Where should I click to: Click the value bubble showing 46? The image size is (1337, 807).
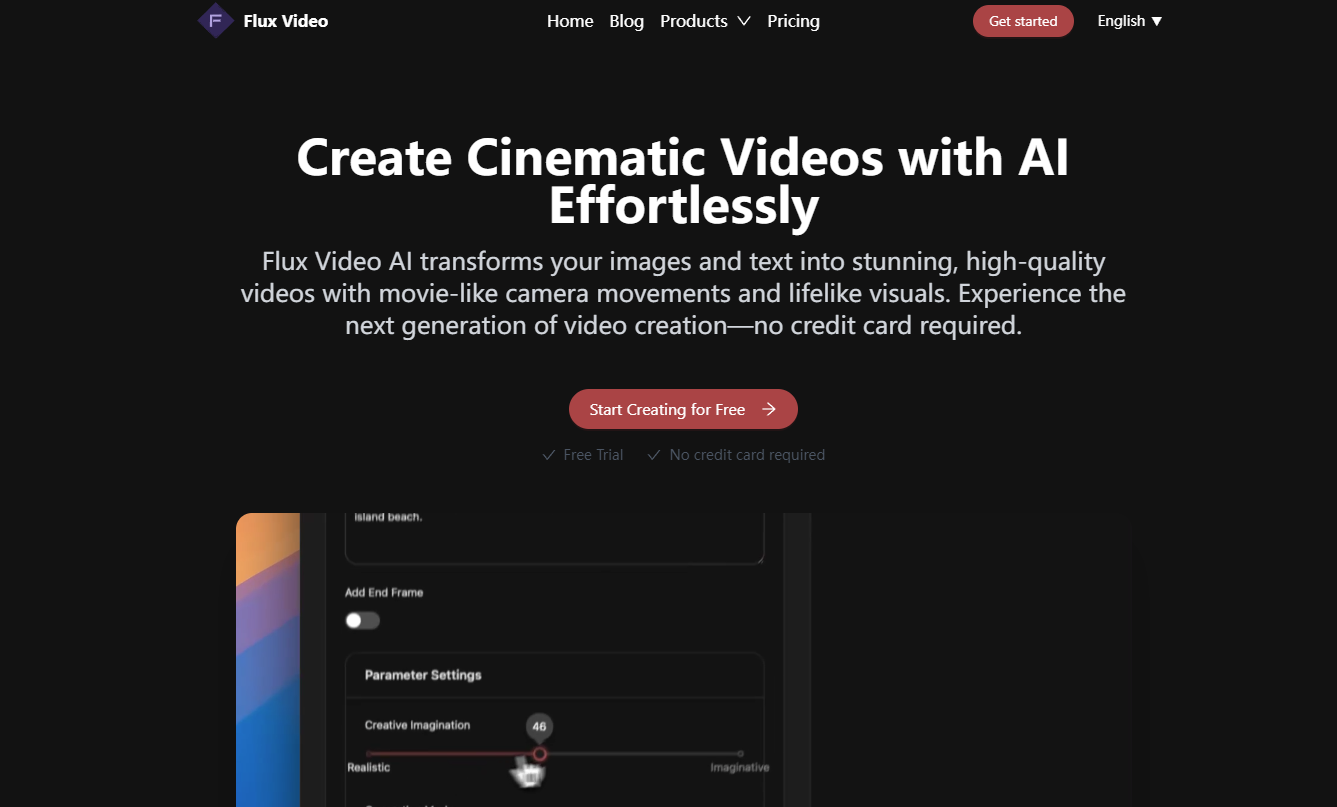click(540, 725)
